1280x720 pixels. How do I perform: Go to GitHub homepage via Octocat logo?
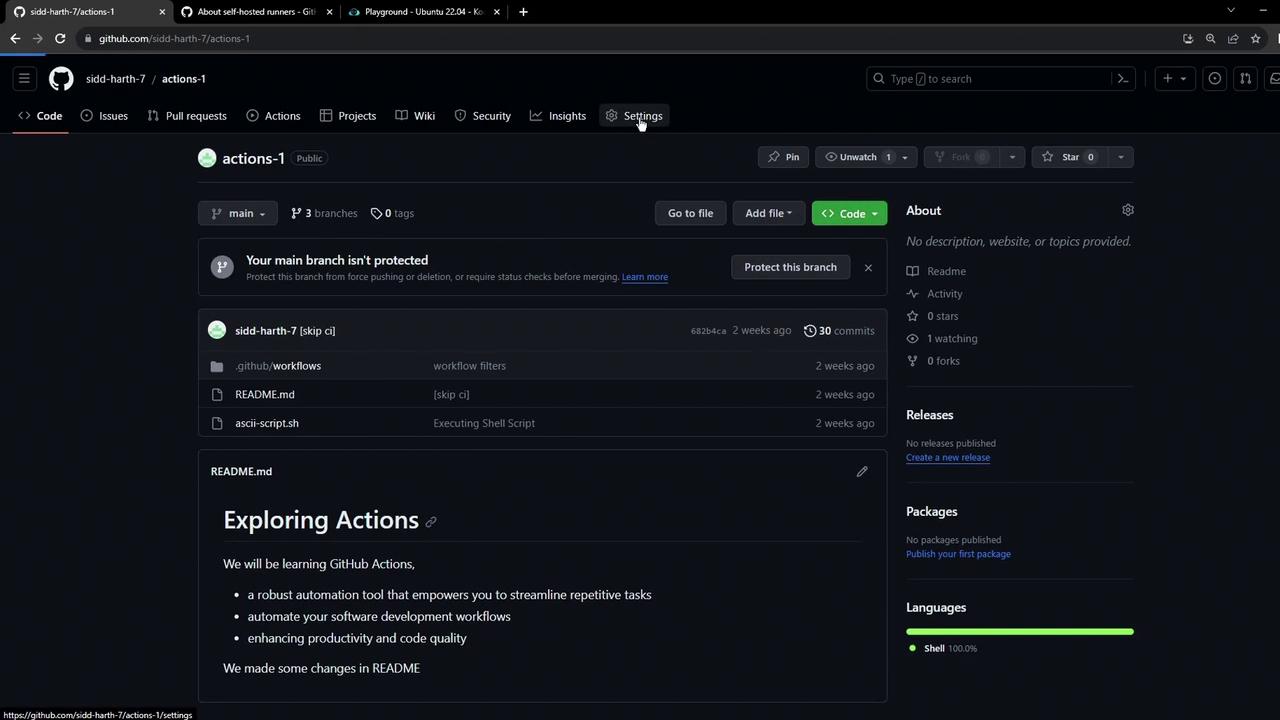tap(61, 79)
